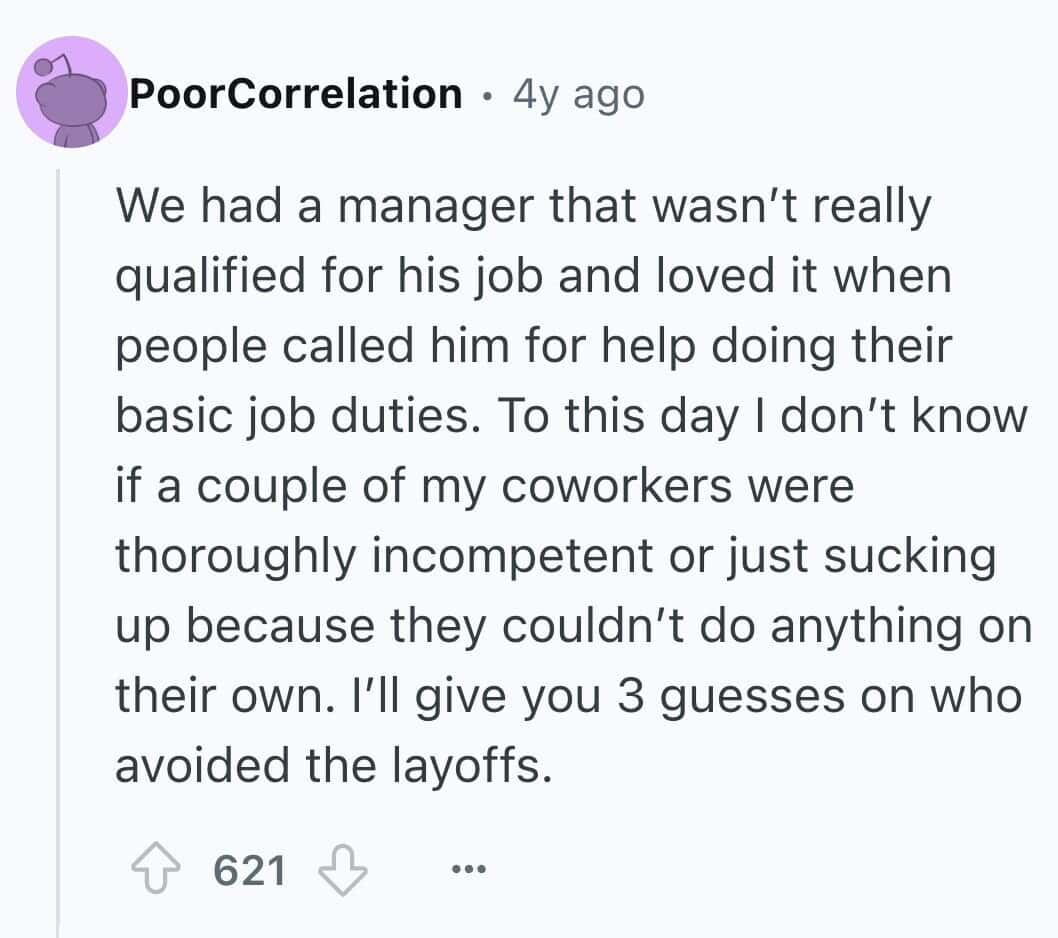Image resolution: width=1058 pixels, height=938 pixels.
Task: Toggle the downvote on this comment
Action: point(341,869)
